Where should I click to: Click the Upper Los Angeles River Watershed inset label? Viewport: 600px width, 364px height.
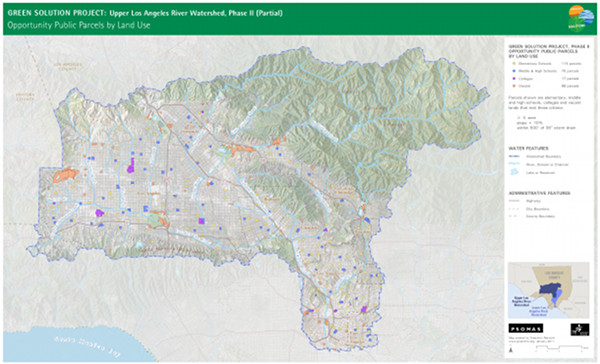tap(522, 301)
